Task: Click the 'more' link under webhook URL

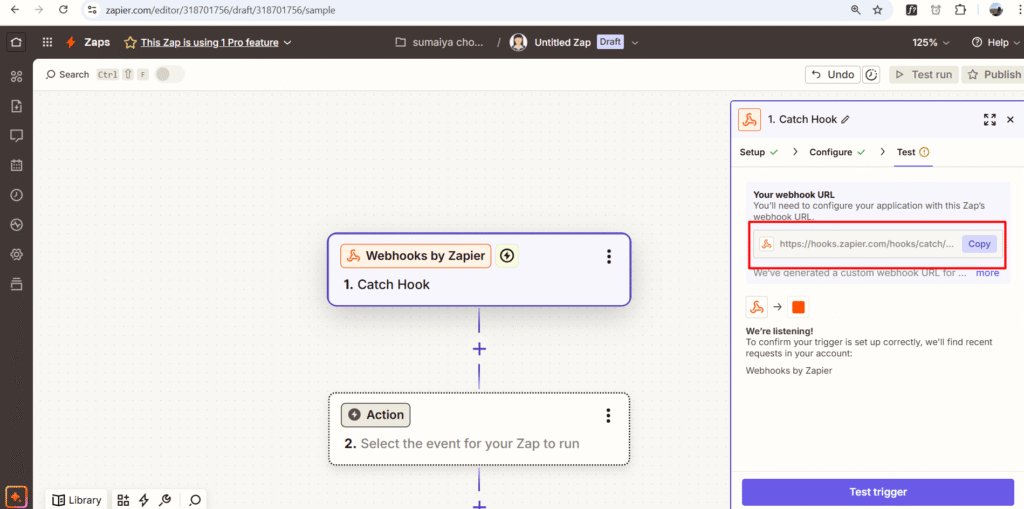Action: (987, 272)
